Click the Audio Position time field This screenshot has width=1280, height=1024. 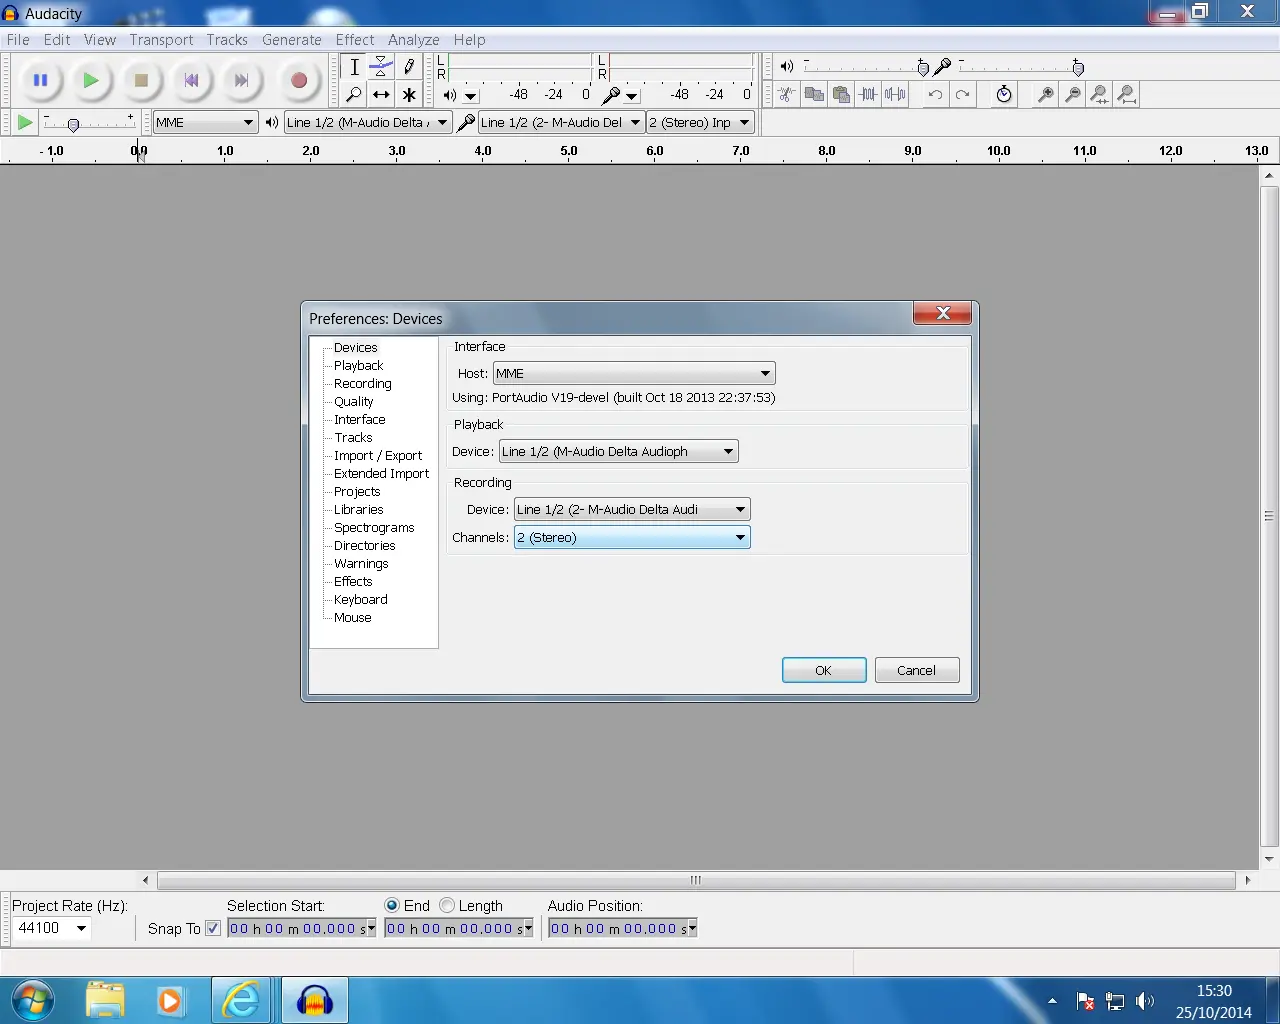623,928
